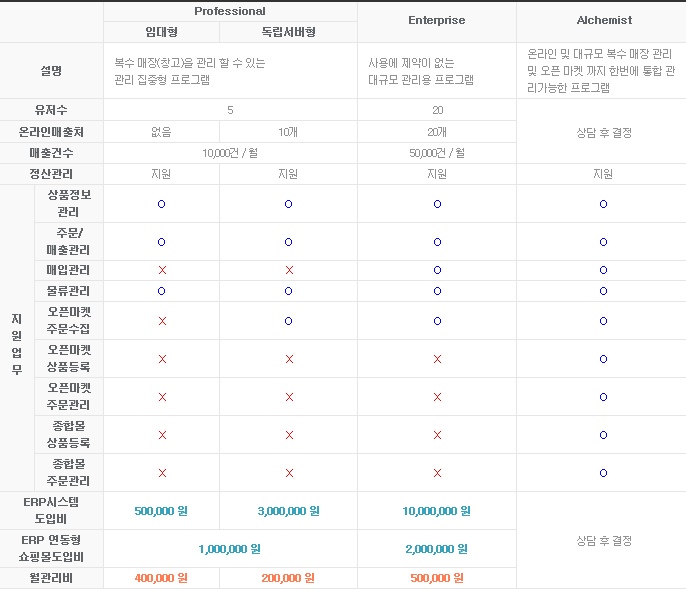Click the O mark for 오픈마켓 주문수집 under Enterprise
Image resolution: width=686 pixels, height=590 pixels.
point(437,321)
